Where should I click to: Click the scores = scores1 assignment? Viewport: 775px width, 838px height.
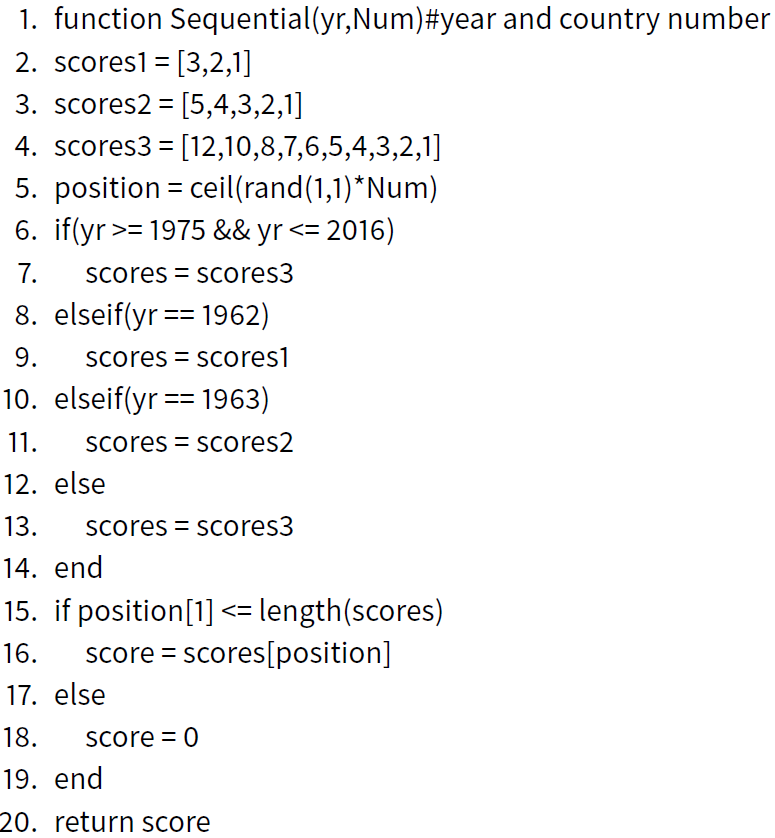coord(187,358)
